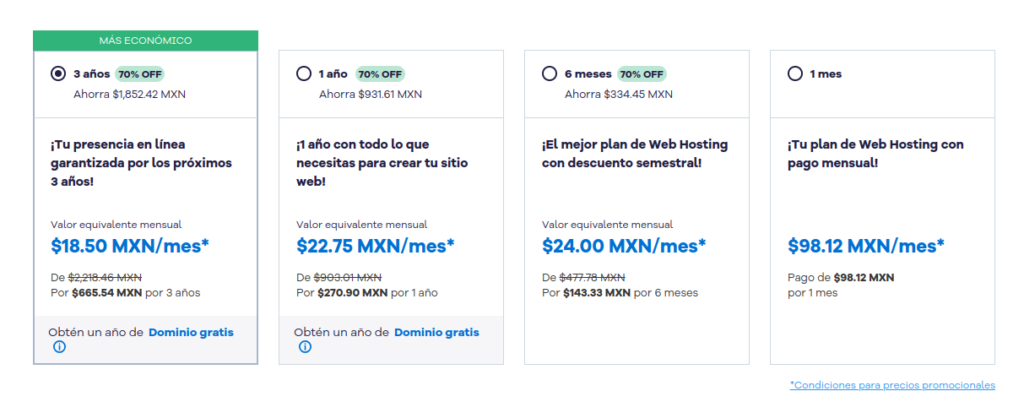Open Condiciones para precios promocionales link
The height and width of the screenshot is (402, 1024).
[x=892, y=385]
